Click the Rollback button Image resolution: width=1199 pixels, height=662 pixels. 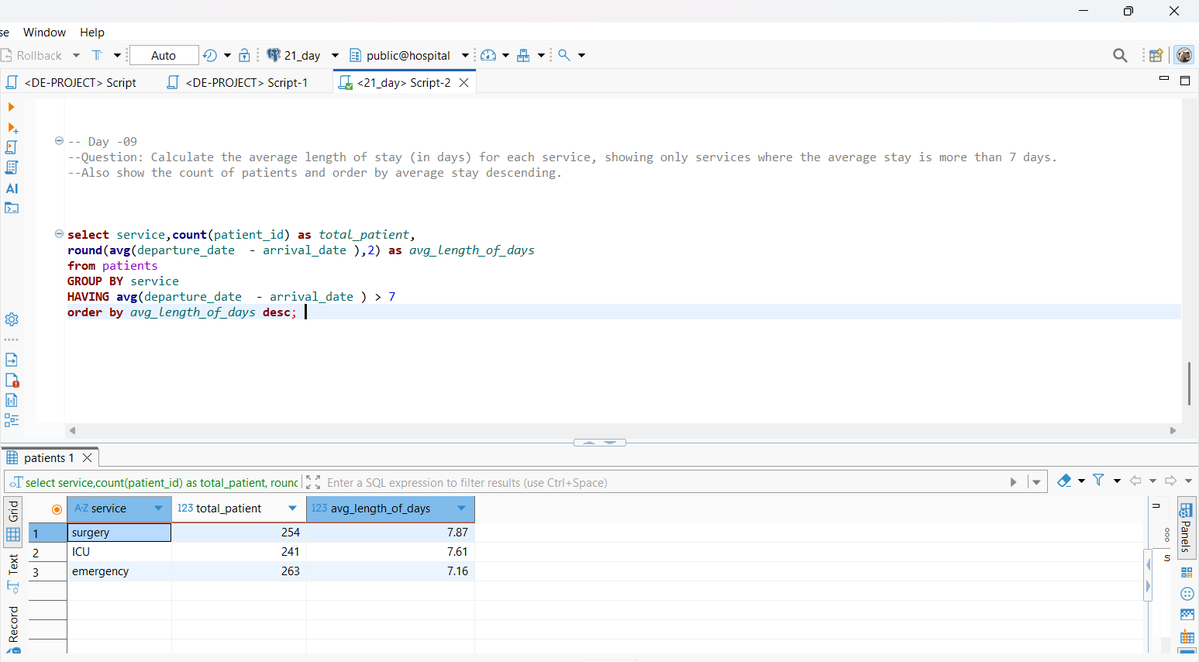[40, 55]
